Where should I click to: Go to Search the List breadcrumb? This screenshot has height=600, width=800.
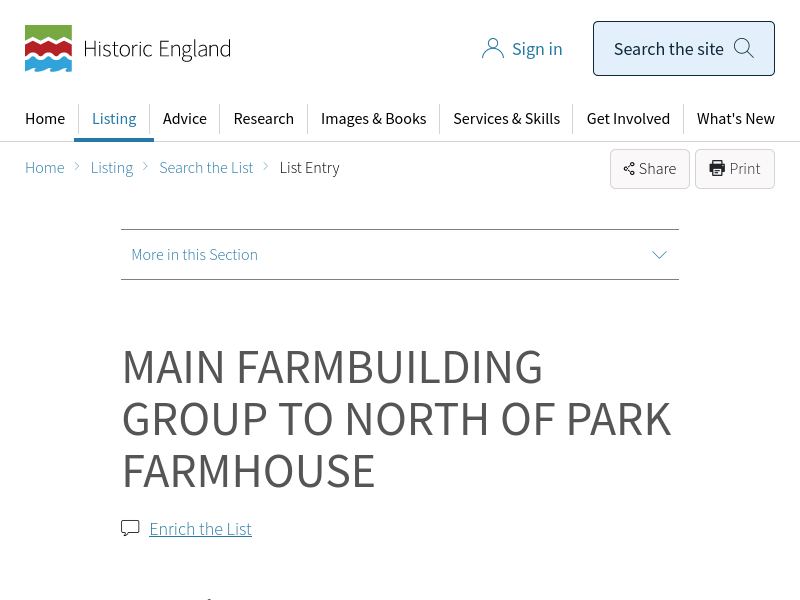(206, 168)
